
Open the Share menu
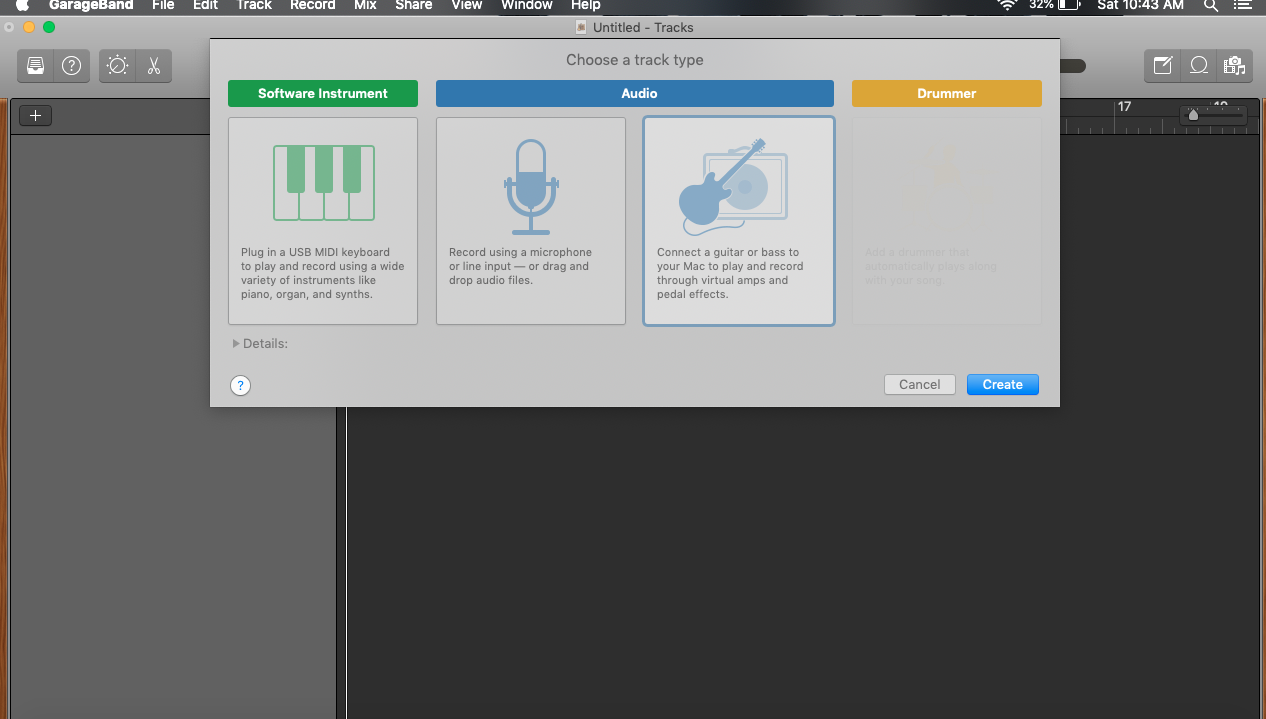(x=414, y=5)
